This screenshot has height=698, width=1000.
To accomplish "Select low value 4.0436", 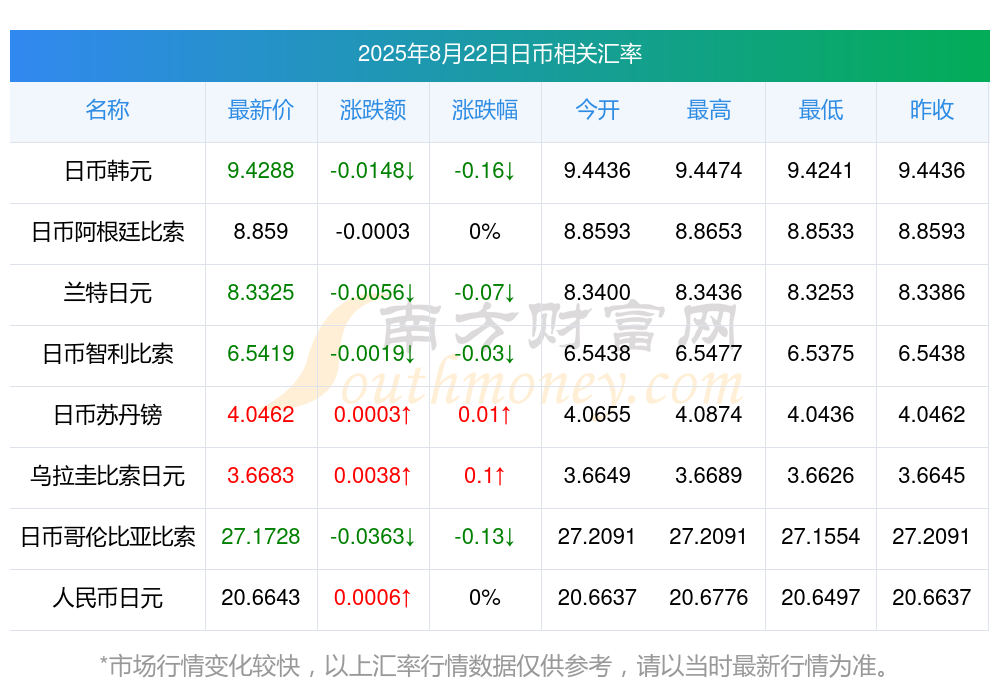I will [x=820, y=414].
